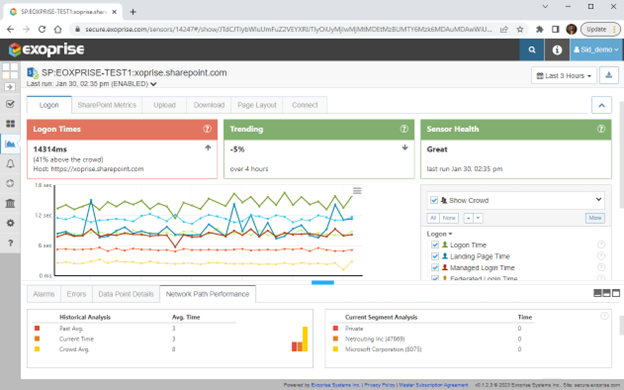Expand the Show Crowd dropdown chevron
This screenshot has height=390, width=624.
tap(598, 199)
